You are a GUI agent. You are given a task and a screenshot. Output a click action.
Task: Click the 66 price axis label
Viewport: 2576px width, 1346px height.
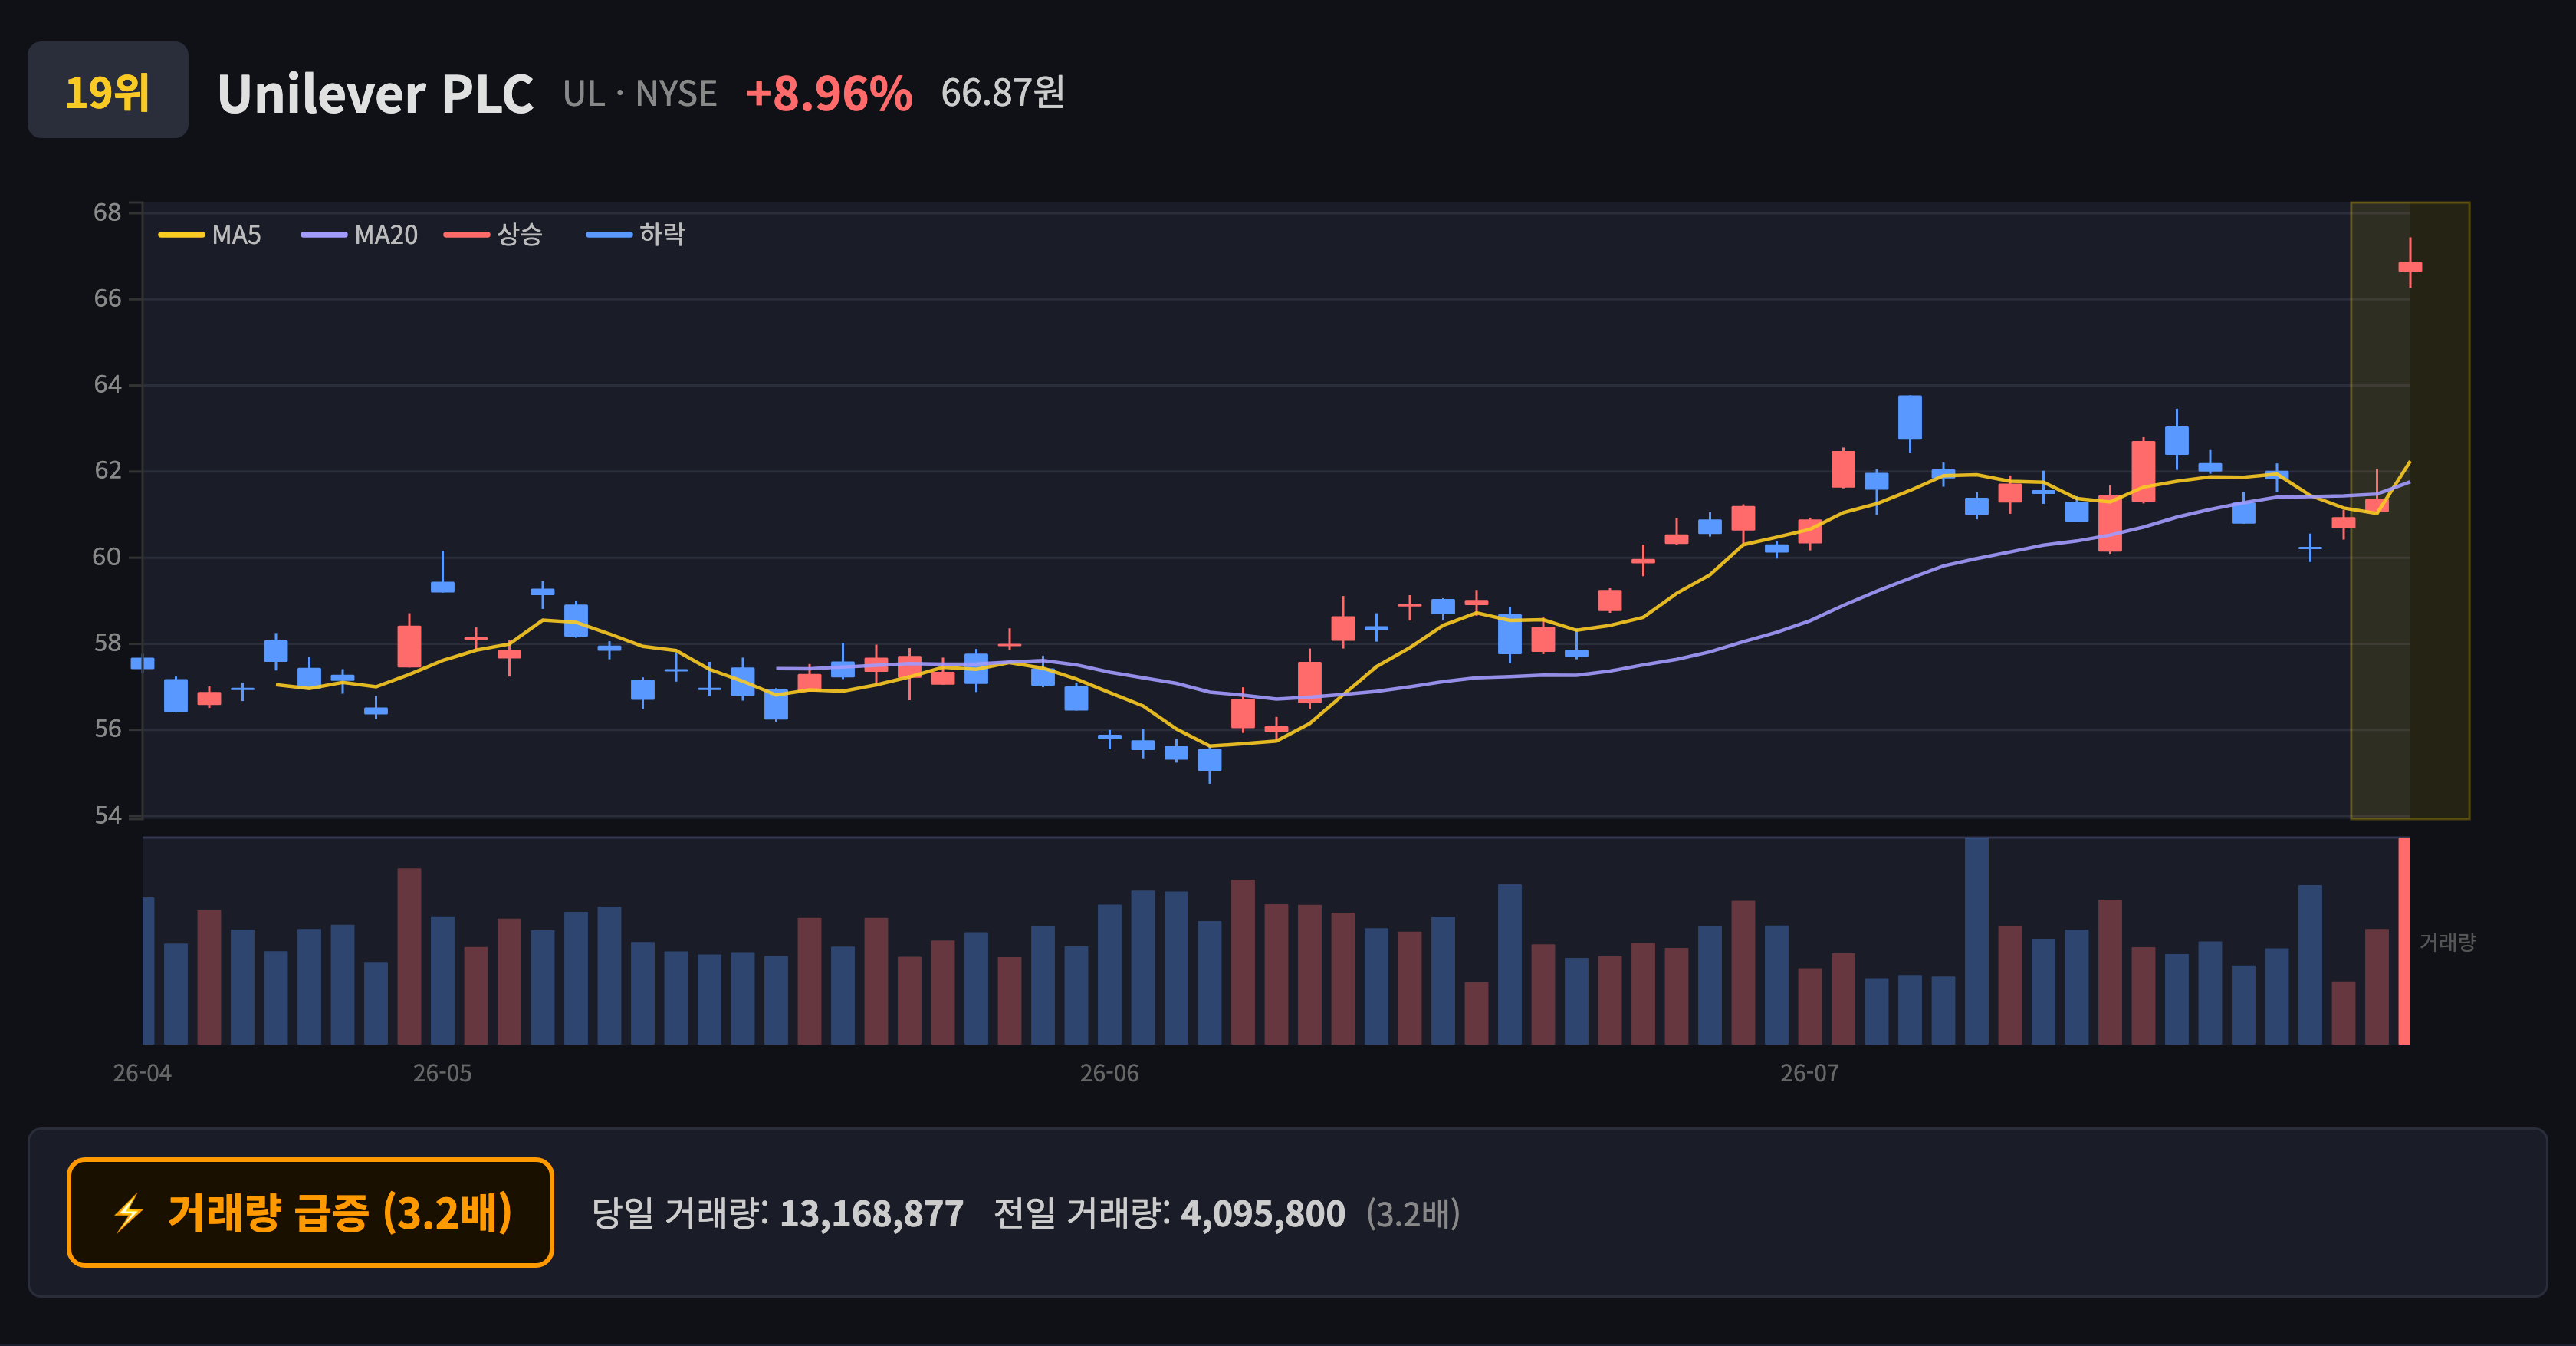pos(107,298)
